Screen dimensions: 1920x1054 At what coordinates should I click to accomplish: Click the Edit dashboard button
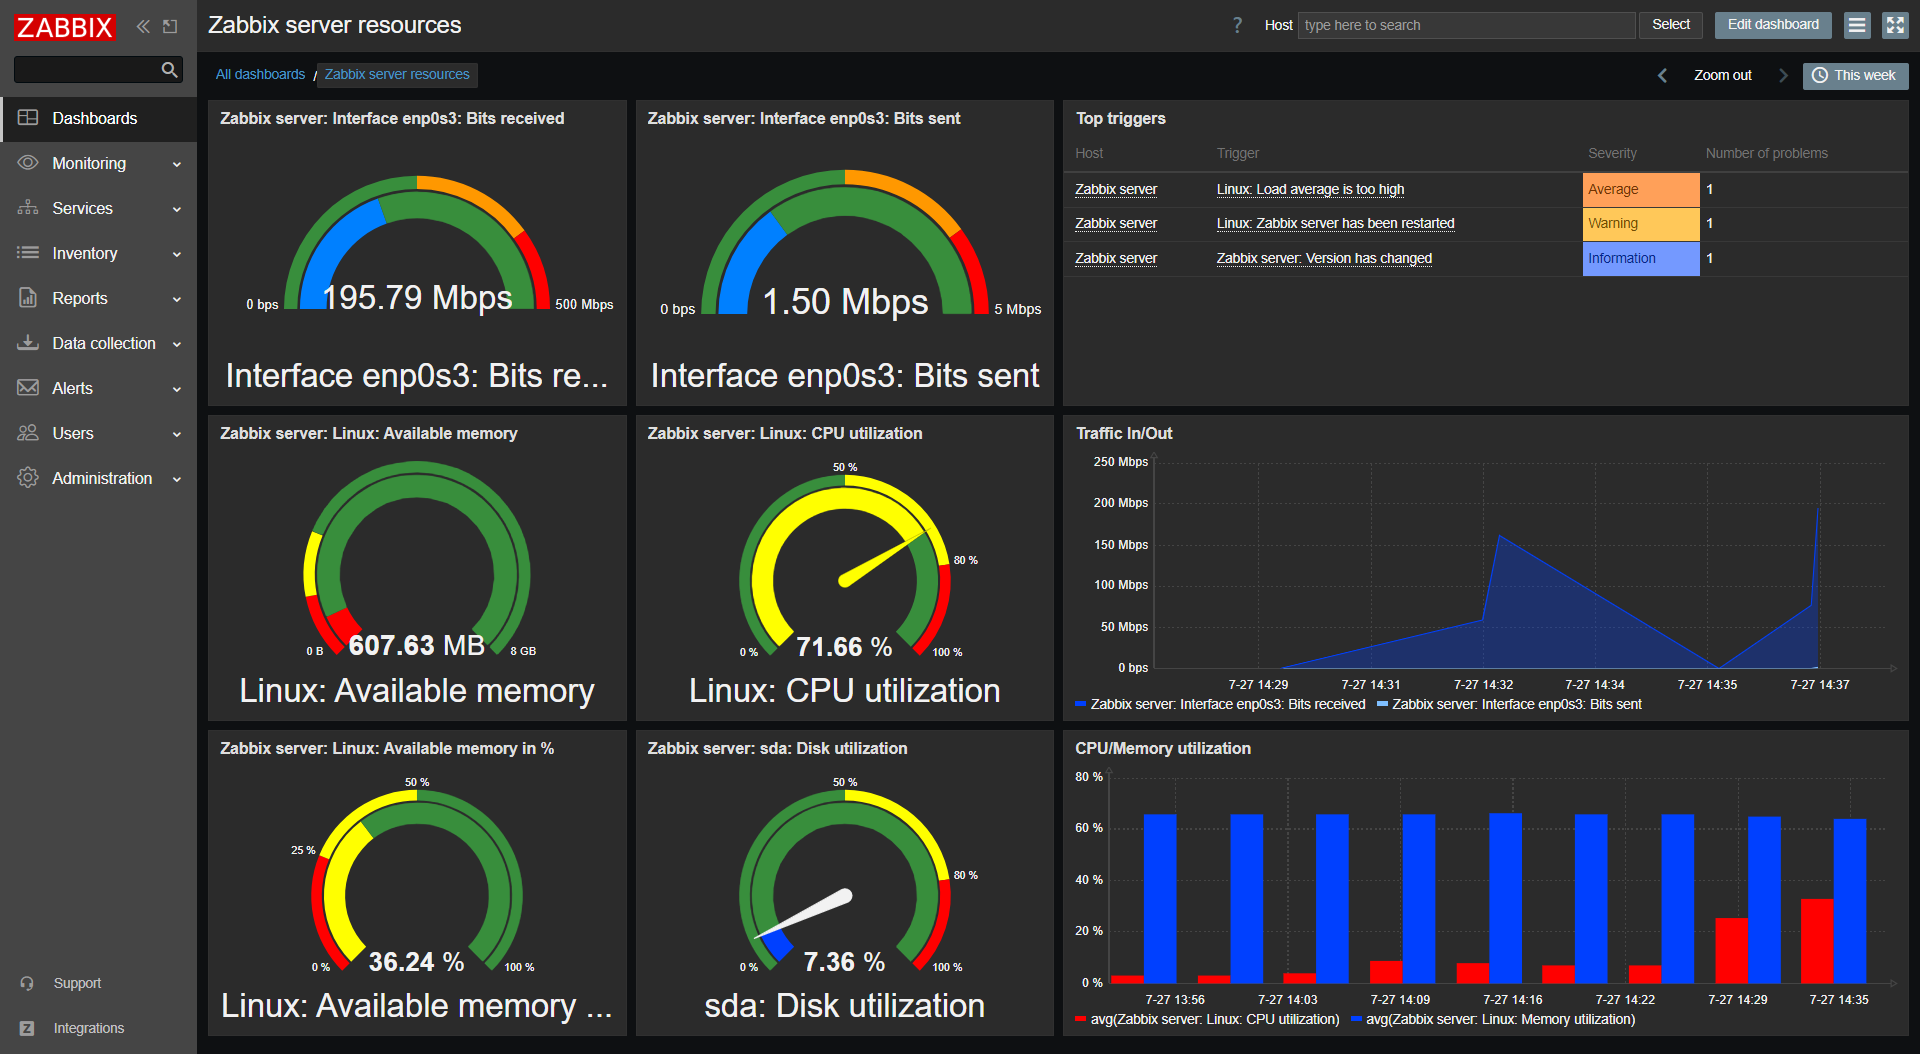point(1772,25)
